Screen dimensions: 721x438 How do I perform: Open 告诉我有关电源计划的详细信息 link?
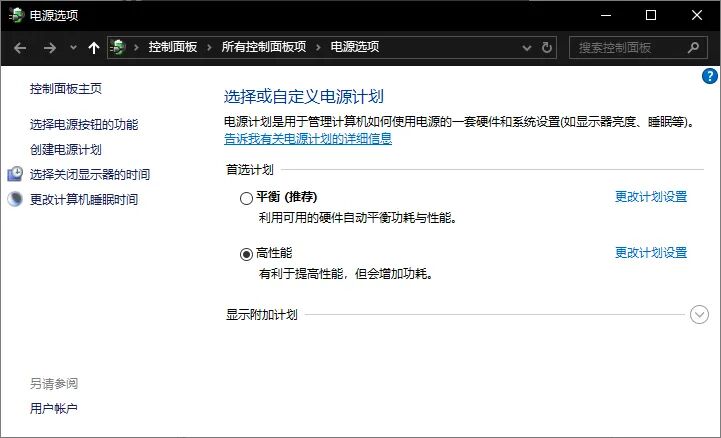[307, 139]
